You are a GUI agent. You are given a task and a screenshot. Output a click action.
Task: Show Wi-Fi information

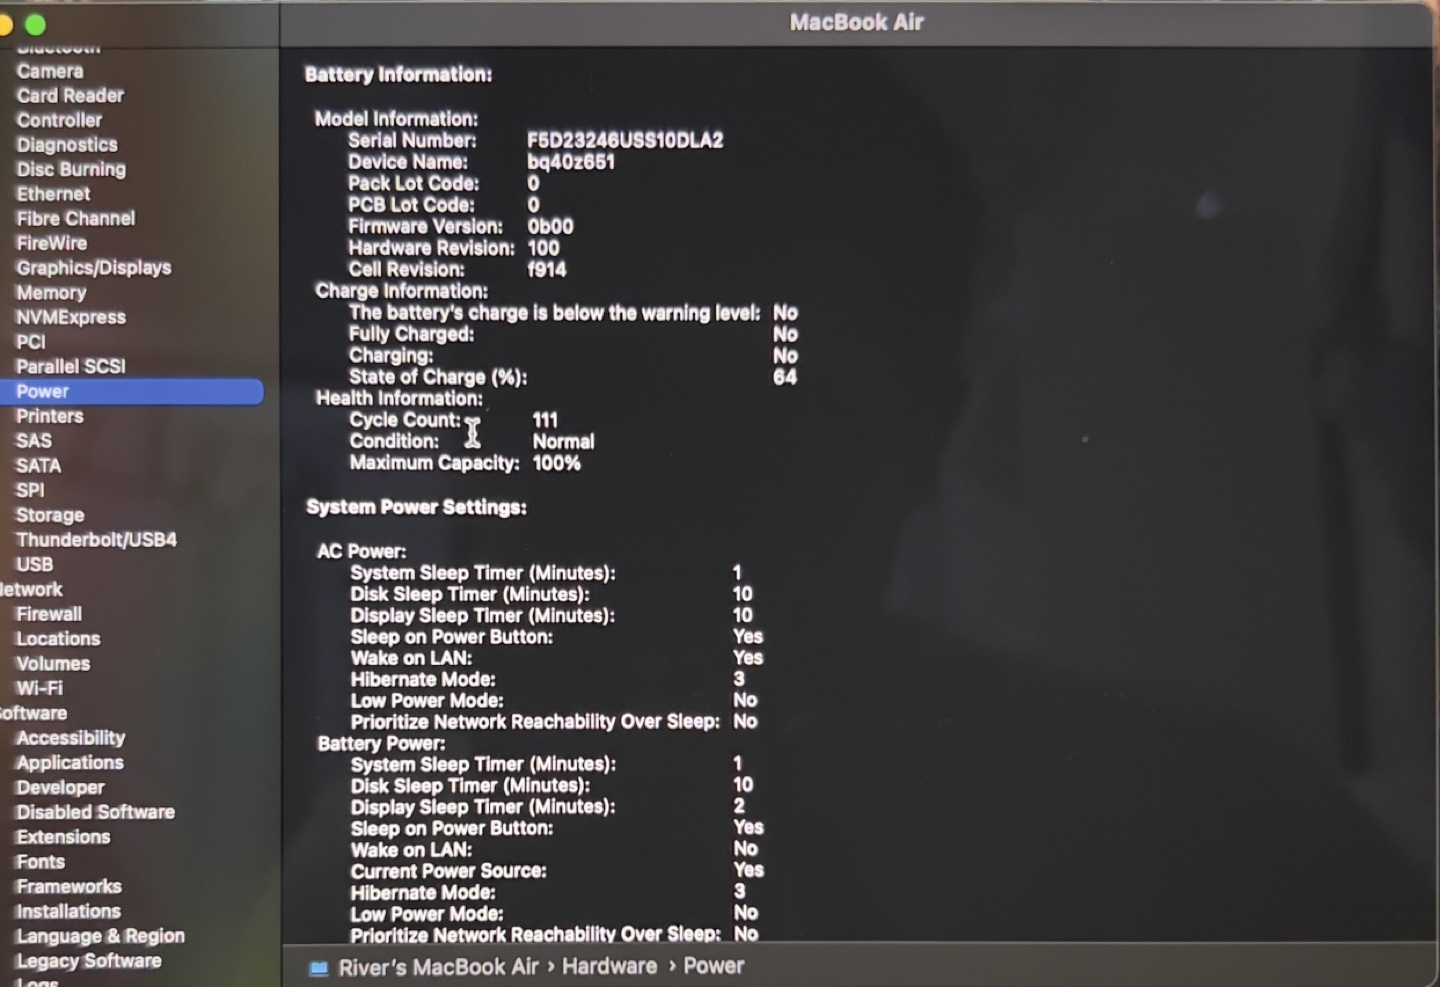pos(39,688)
